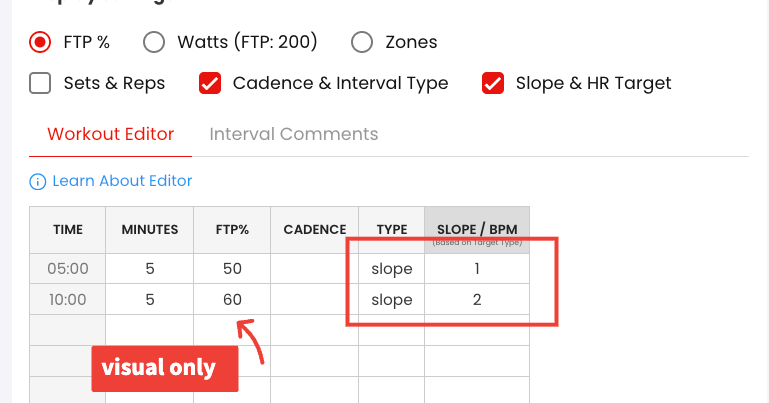Click the info icon beside Learn About Editor
The width and height of the screenshot is (769, 403).
(x=38, y=181)
